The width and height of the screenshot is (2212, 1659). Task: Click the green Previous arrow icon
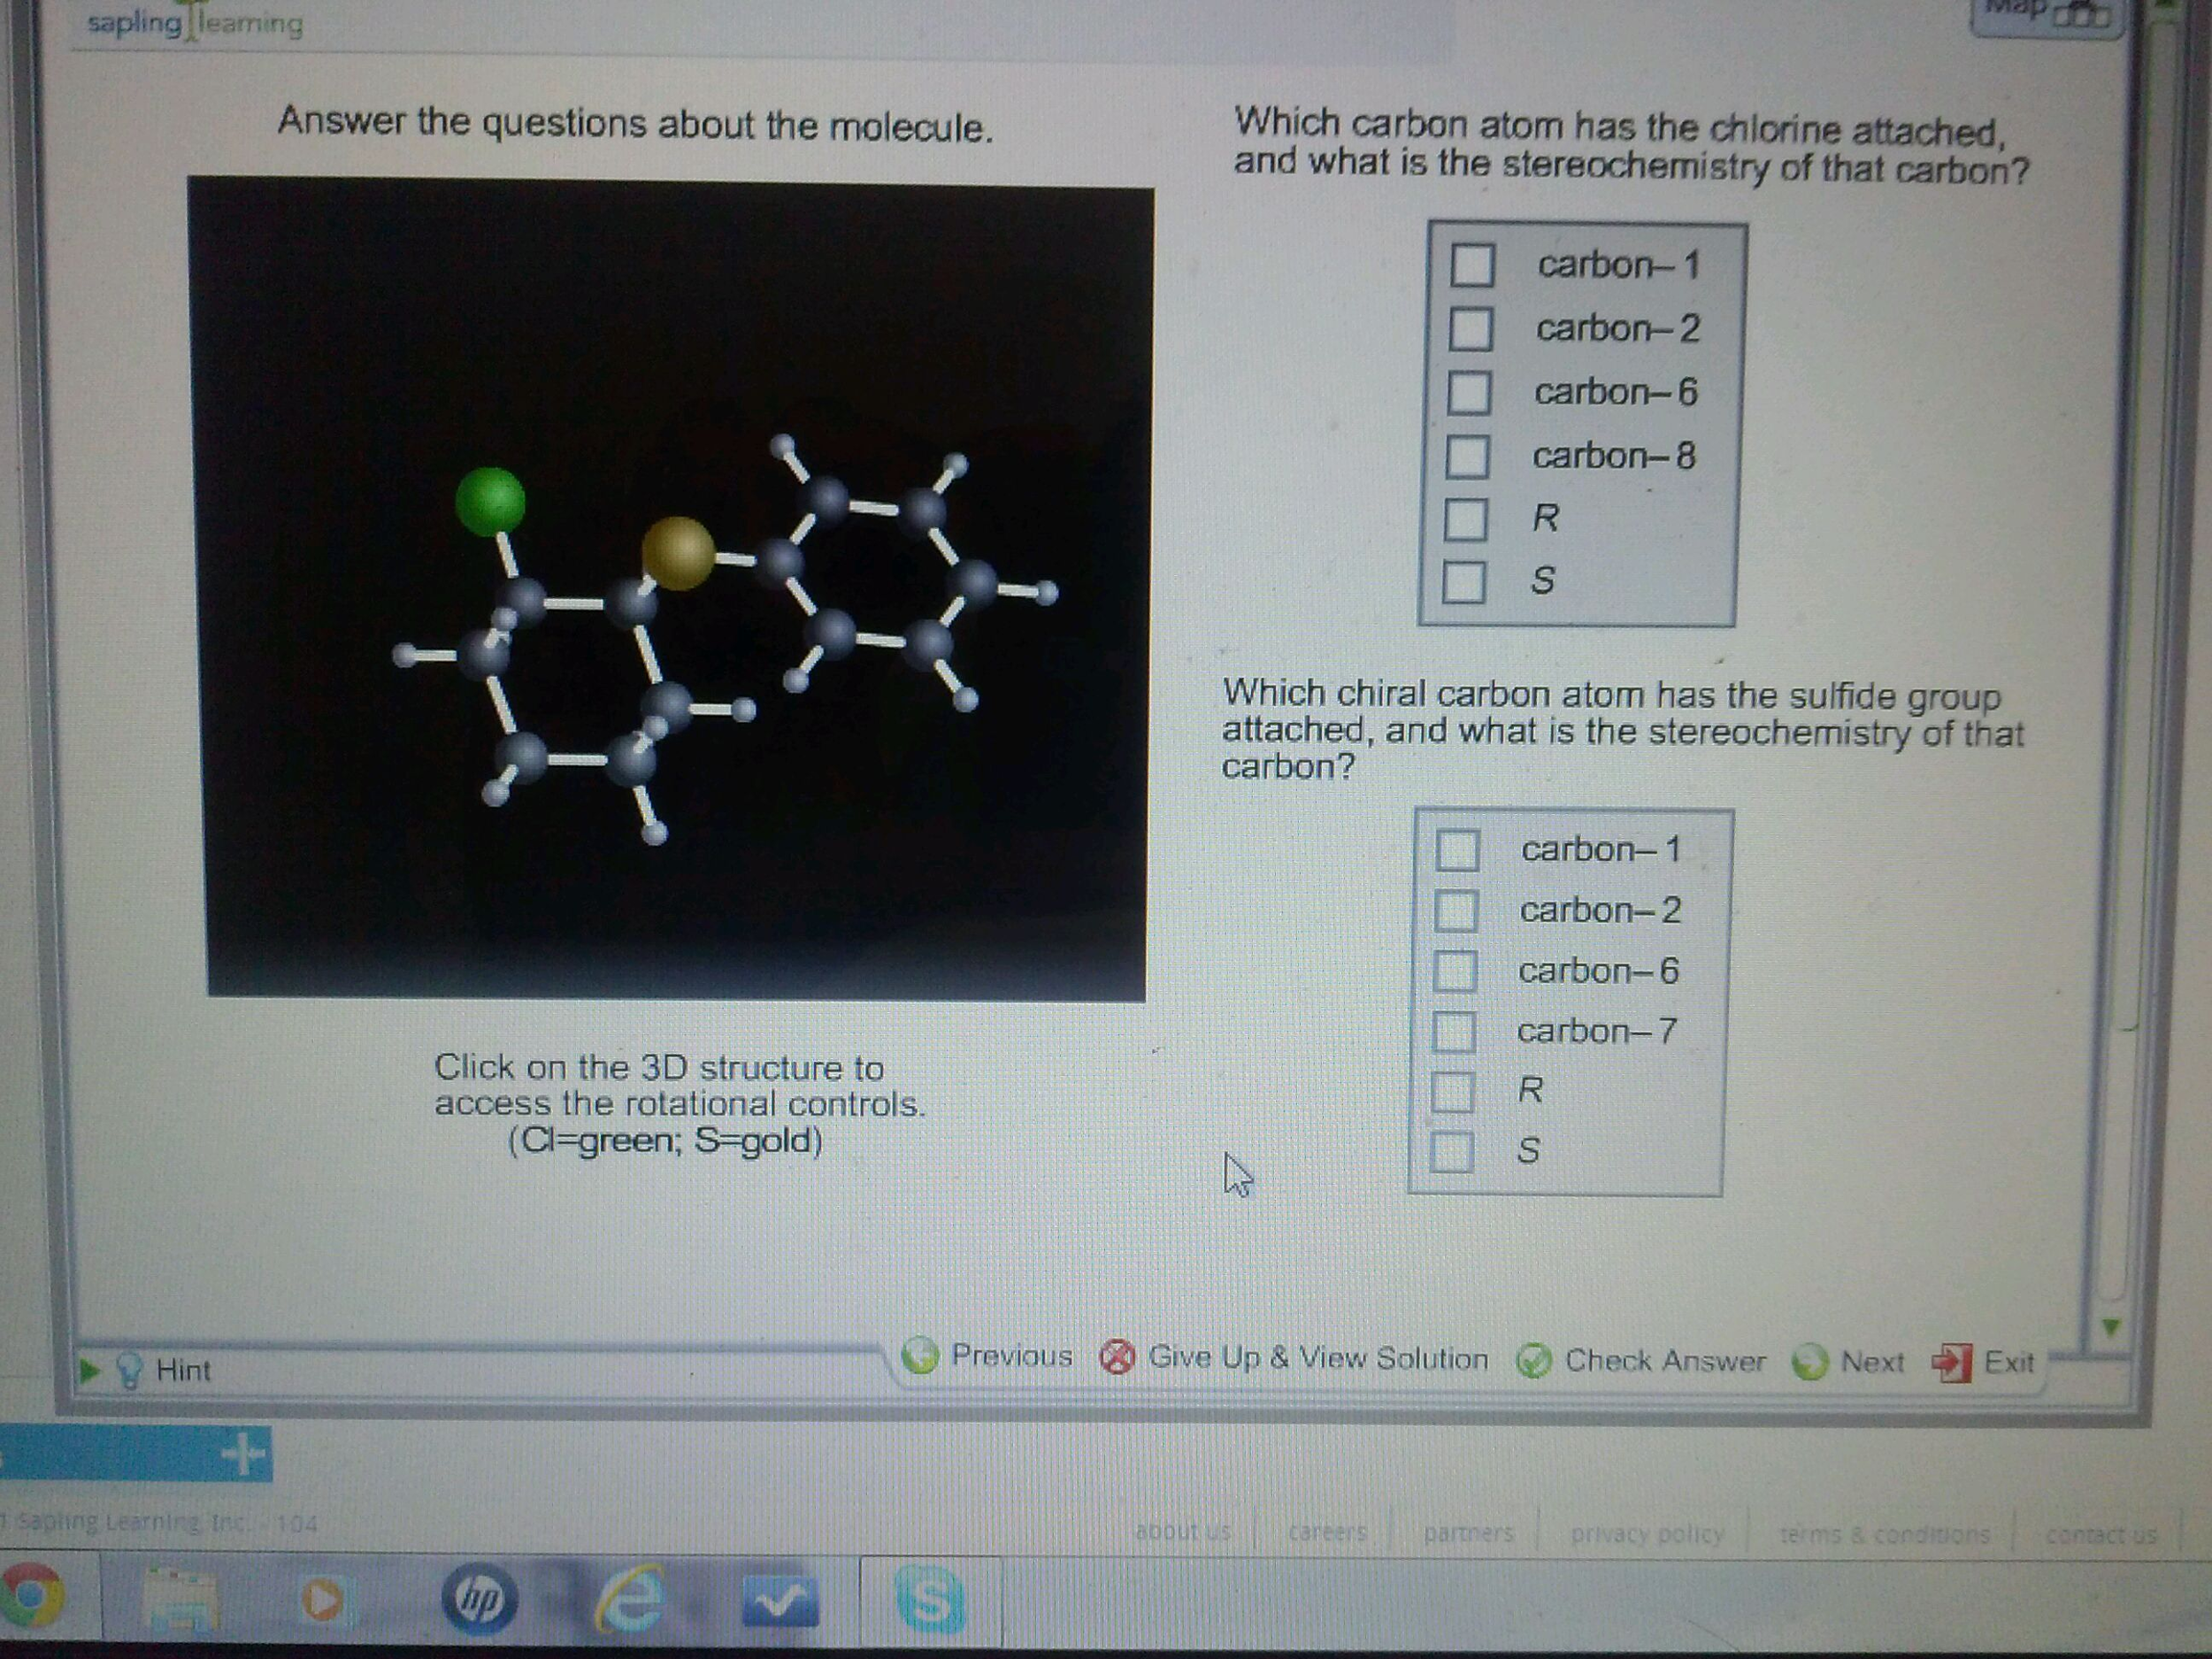[x=920, y=1357]
